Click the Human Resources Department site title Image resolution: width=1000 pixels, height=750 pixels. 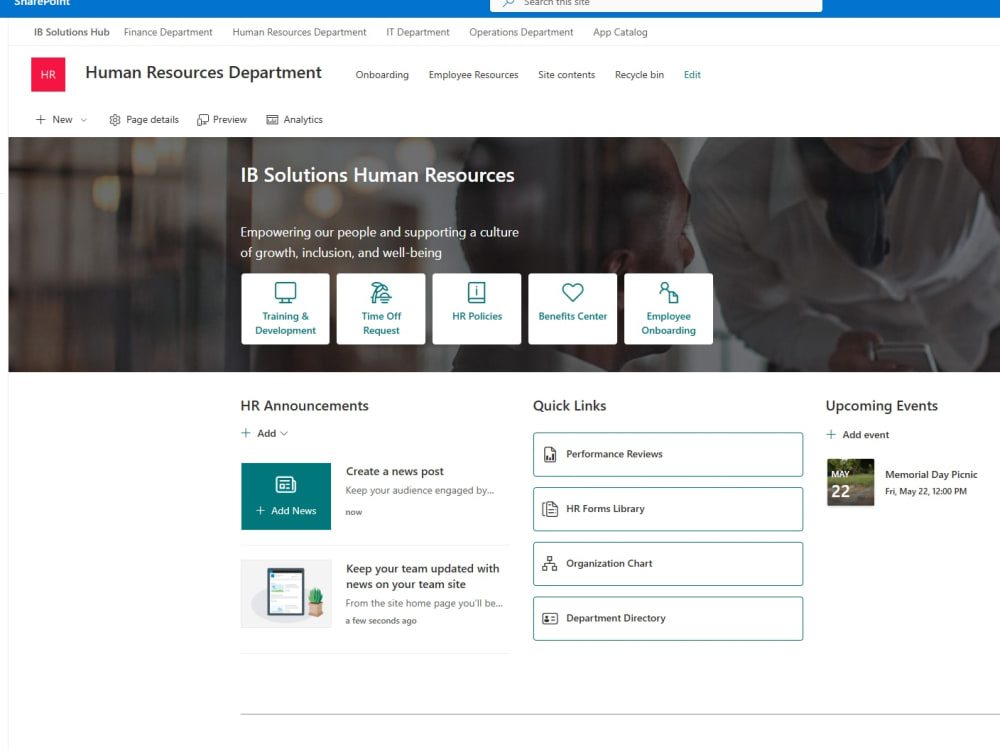203,73
